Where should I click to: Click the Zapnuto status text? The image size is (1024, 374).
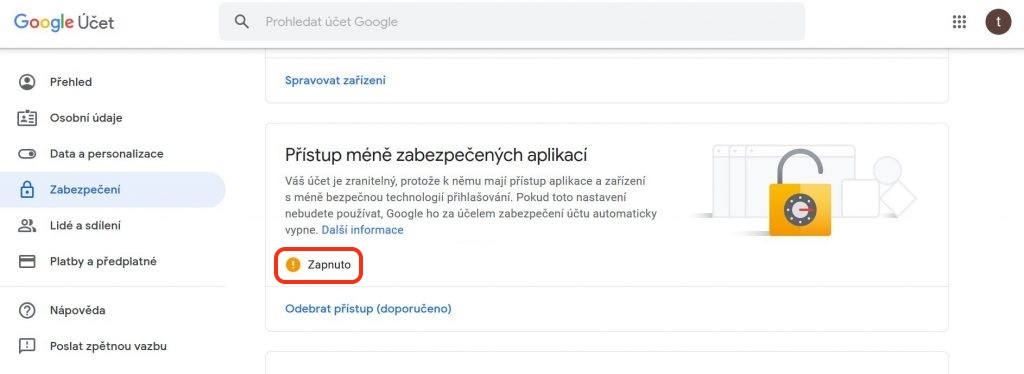point(329,265)
